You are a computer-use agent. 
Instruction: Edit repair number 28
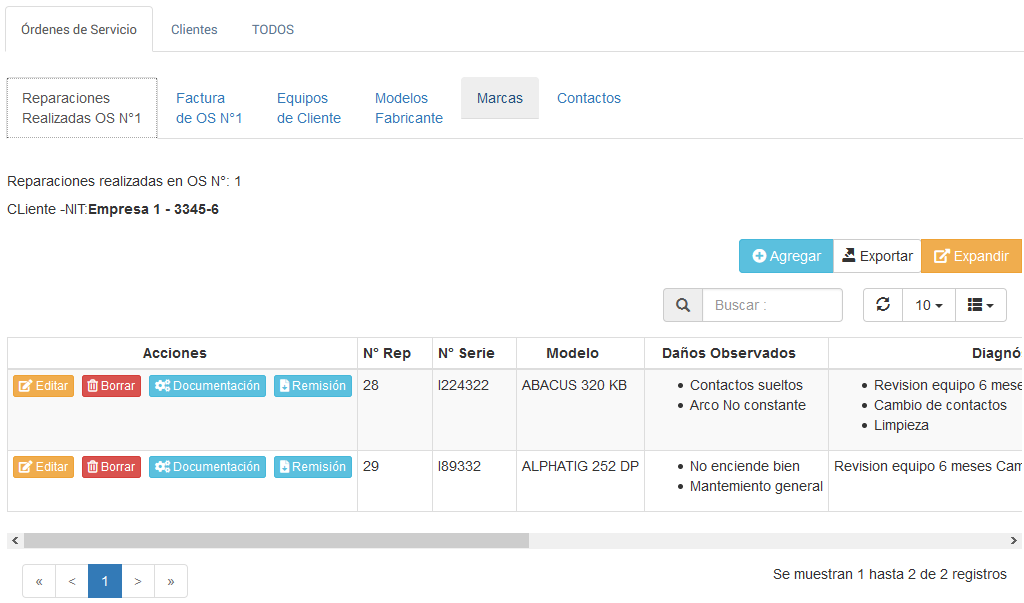pos(43,386)
